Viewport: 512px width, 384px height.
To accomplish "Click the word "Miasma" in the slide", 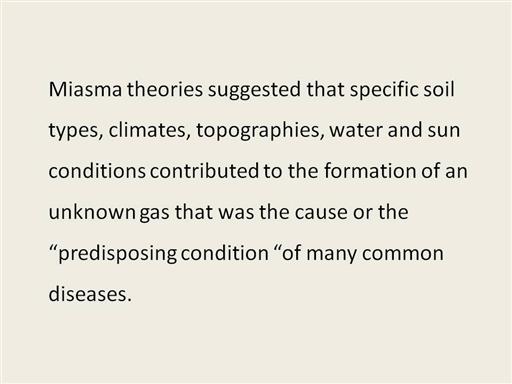I will pyautogui.click(x=85, y=89).
